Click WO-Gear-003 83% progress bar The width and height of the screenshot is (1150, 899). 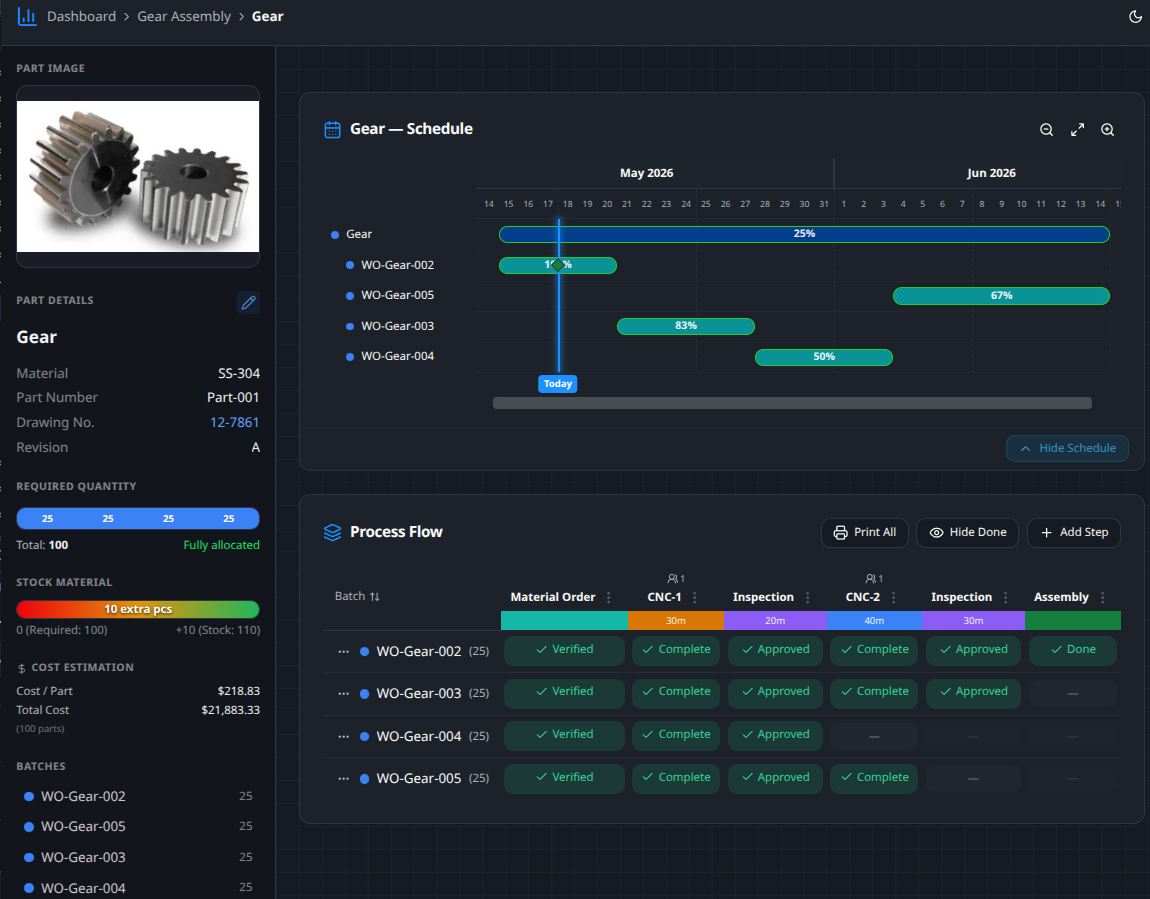pyautogui.click(x=686, y=326)
